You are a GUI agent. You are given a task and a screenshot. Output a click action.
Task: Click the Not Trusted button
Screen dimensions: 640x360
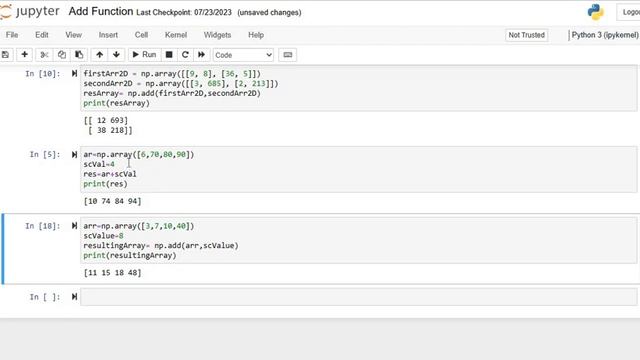(527, 35)
